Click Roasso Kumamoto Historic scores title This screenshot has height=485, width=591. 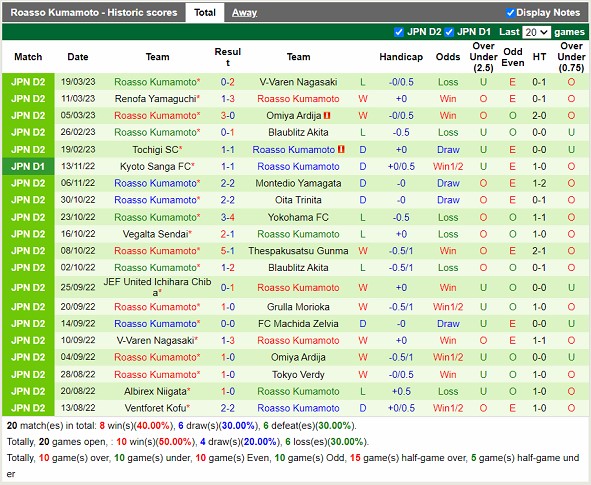point(94,13)
